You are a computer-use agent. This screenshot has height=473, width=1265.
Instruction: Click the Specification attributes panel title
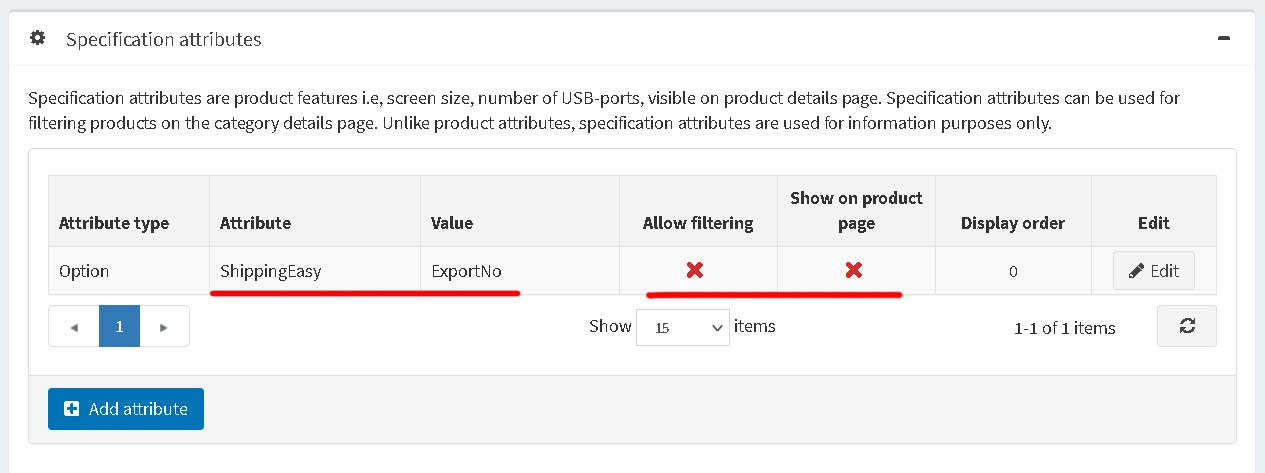point(164,39)
